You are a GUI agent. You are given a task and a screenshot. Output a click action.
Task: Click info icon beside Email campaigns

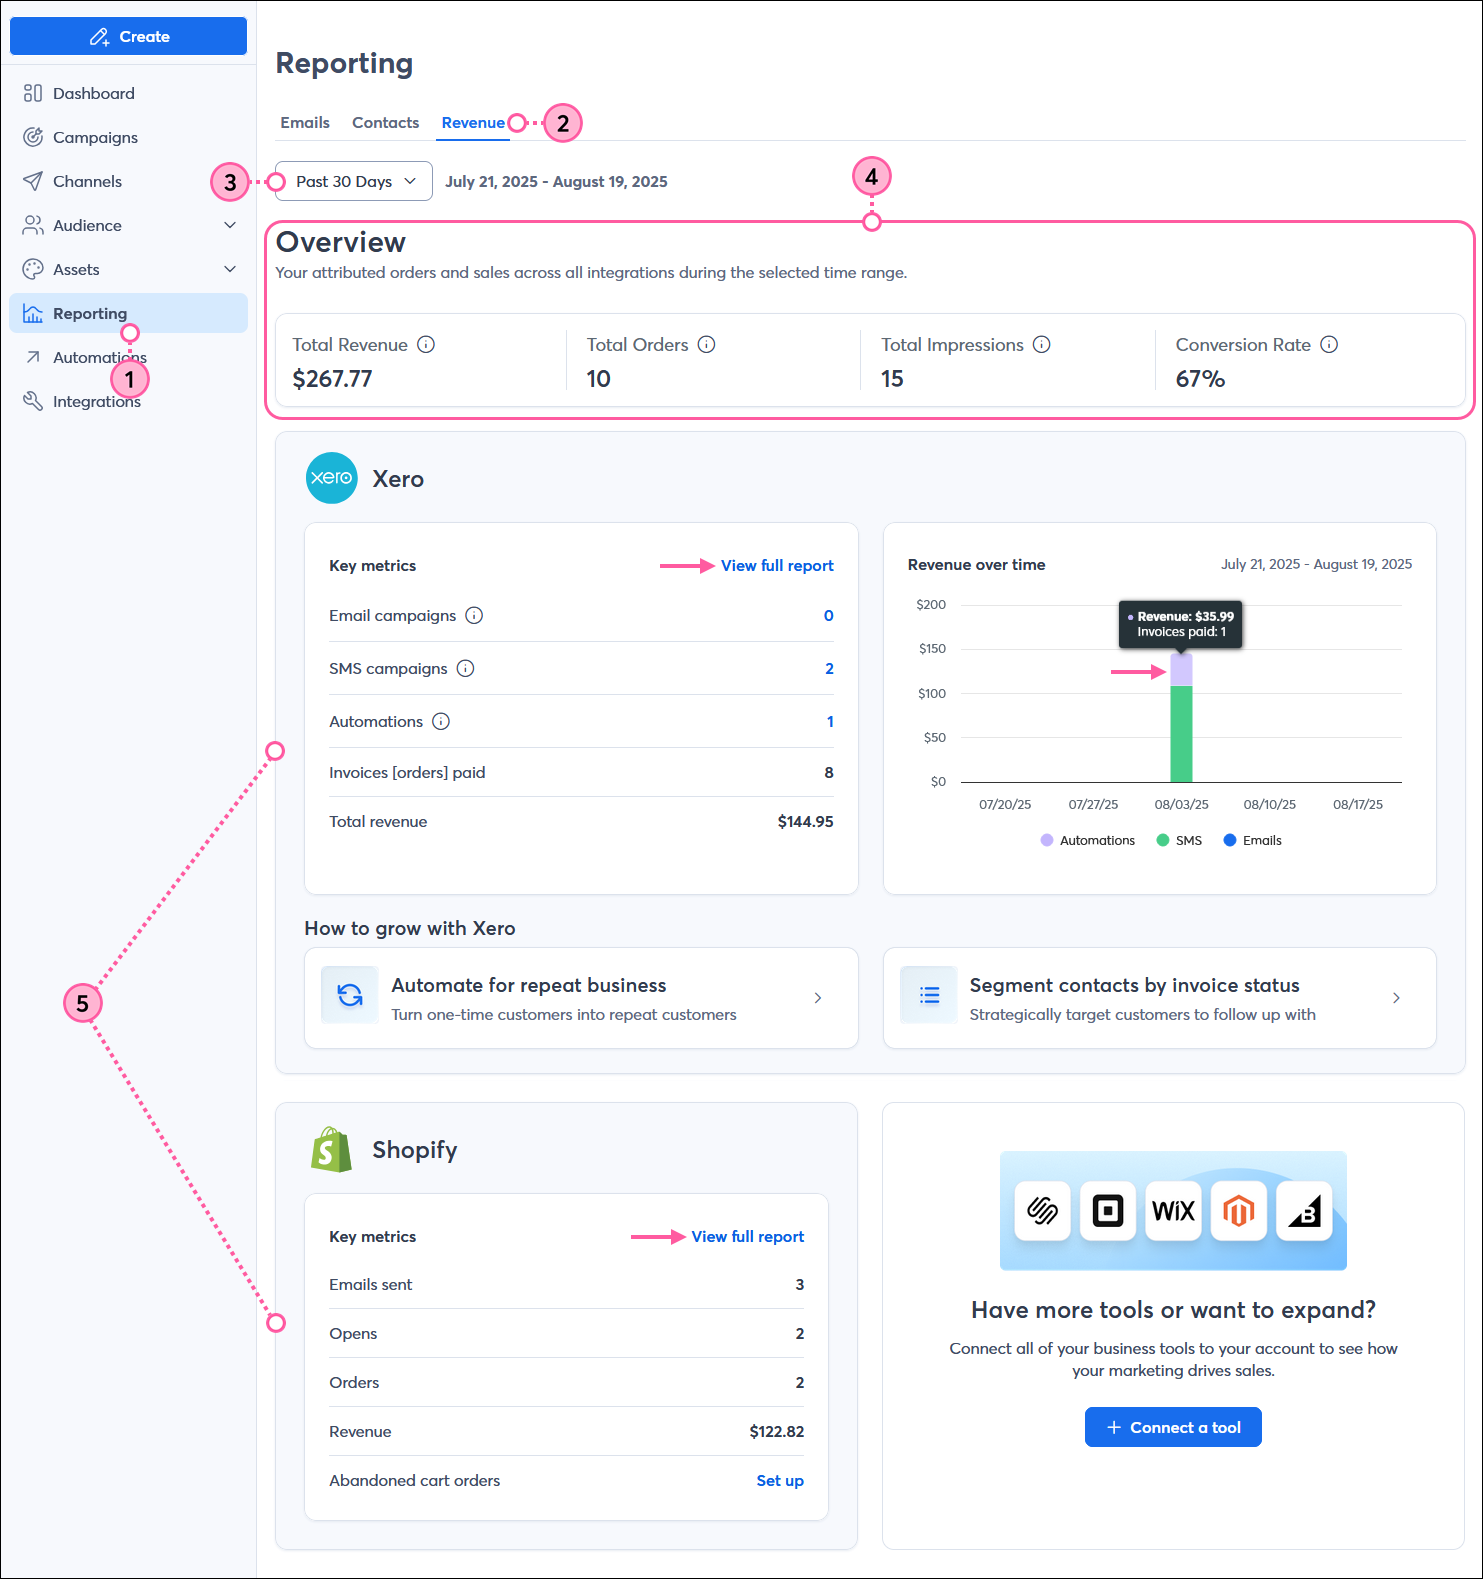click(474, 615)
